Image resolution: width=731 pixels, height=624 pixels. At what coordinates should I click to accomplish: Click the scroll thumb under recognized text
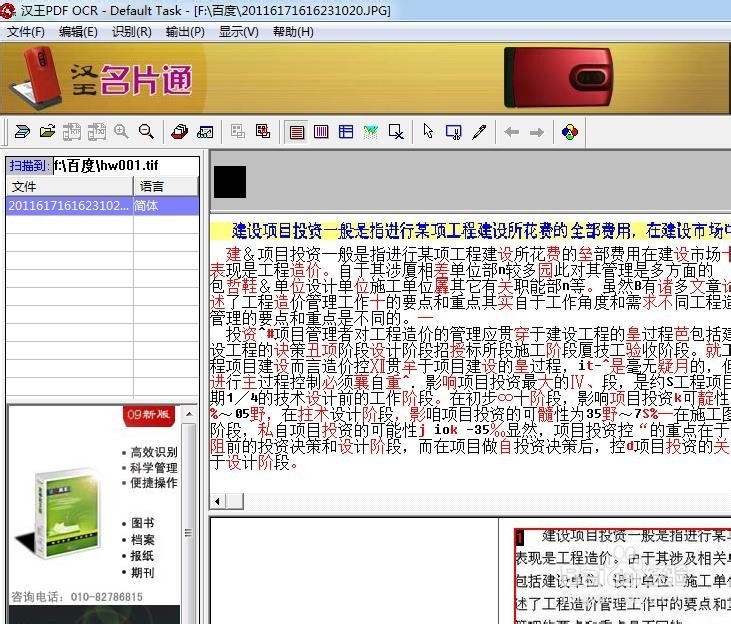235,501
